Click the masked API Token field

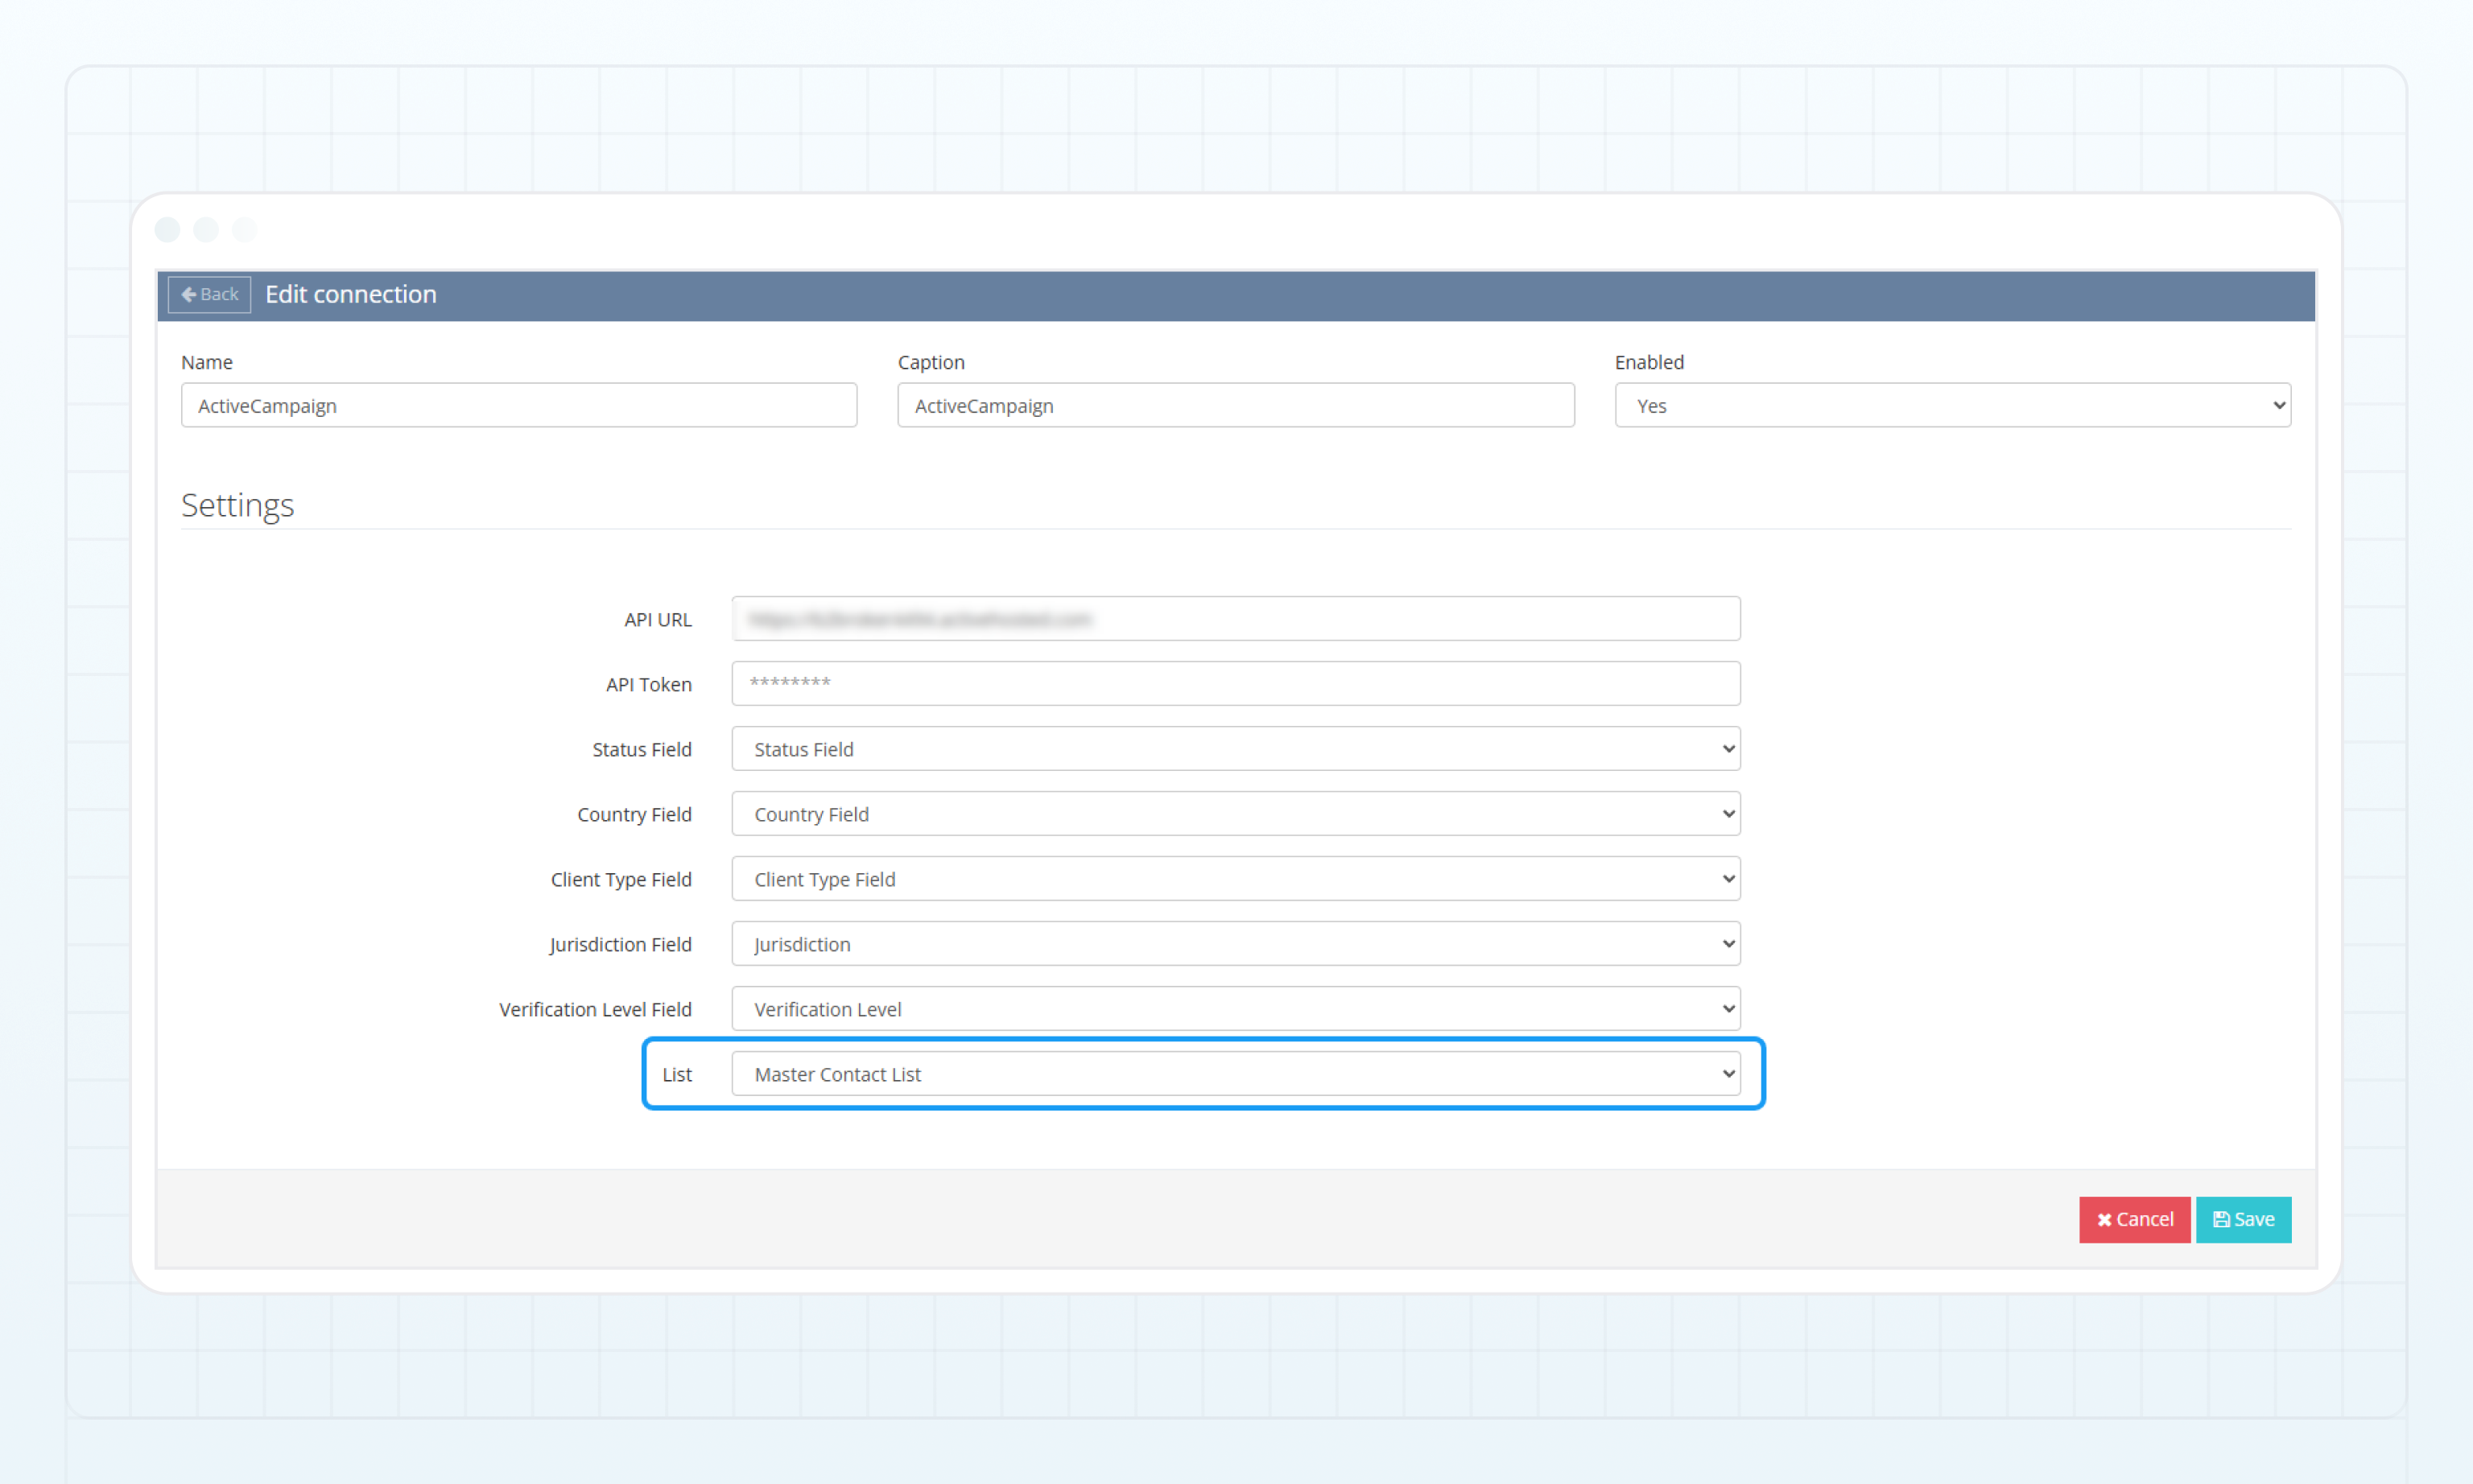[x=1235, y=683]
